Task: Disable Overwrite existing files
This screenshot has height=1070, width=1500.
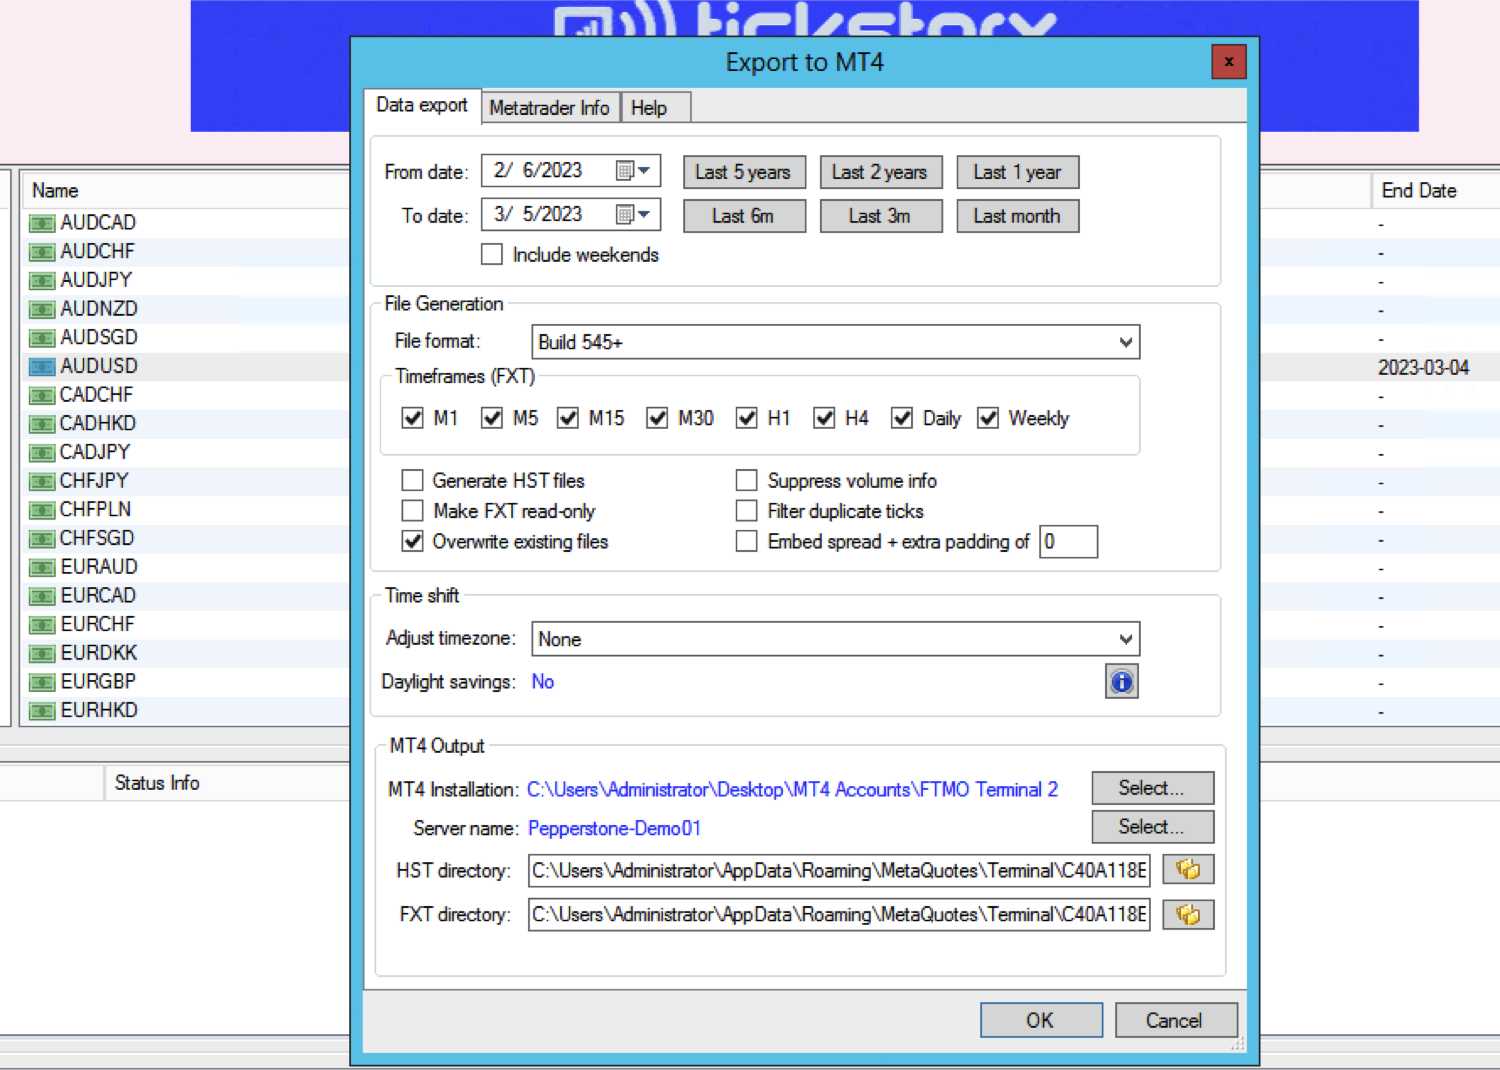Action: (412, 541)
